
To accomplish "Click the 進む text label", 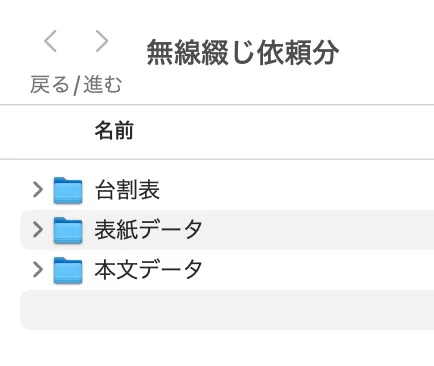I will [x=102, y=84].
